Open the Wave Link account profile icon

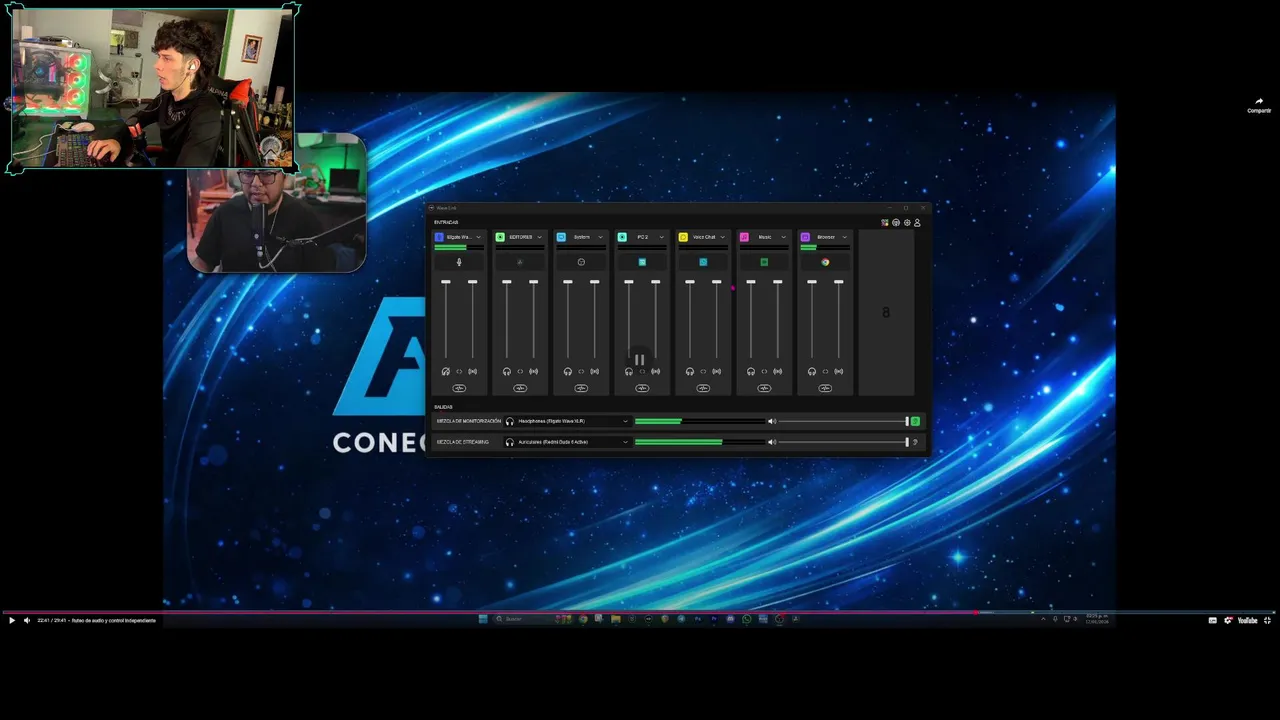tap(917, 222)
